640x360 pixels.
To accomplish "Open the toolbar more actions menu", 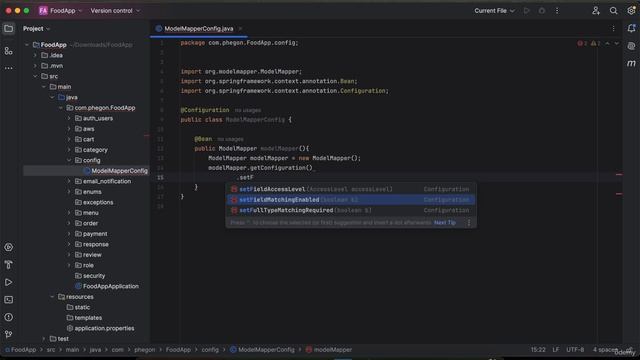I will click(x=557, y=11).
